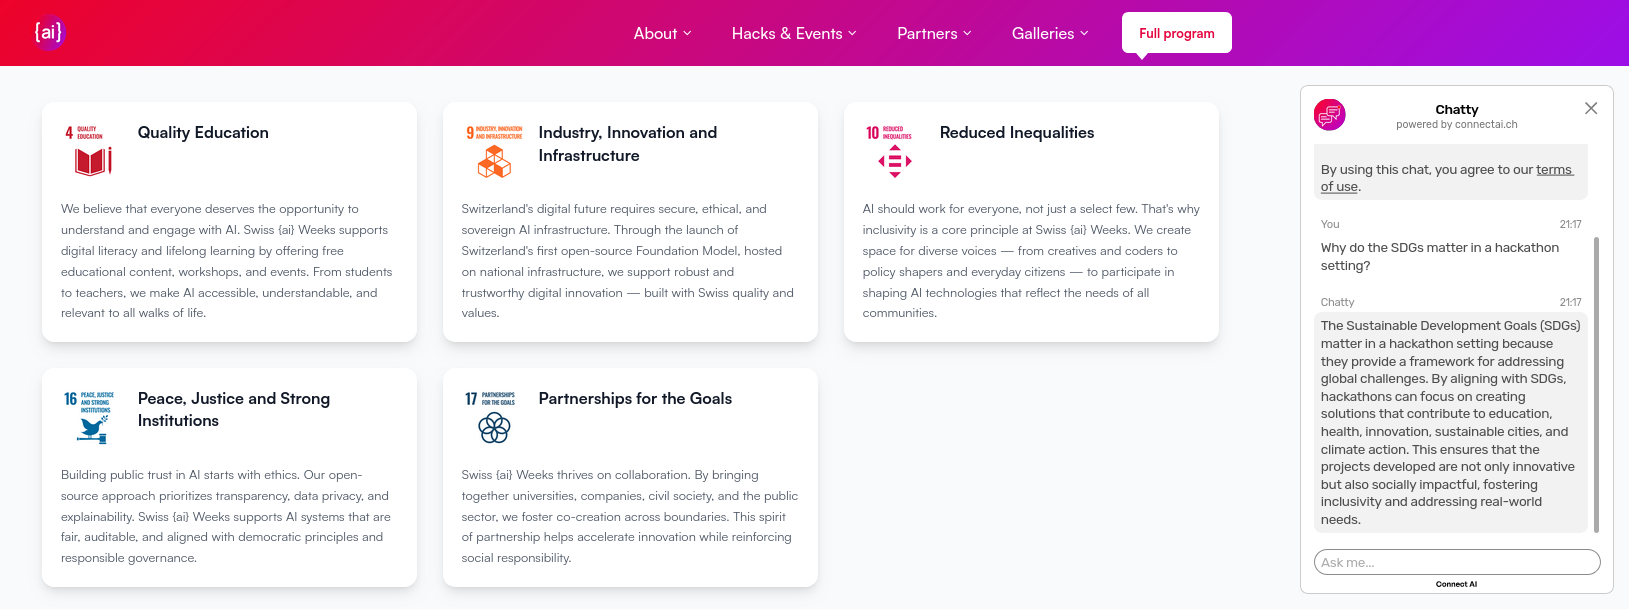Screen dimensions: 1630x609
Task: Click the Peace, Justice and Strong Institutions title
Action: coord(234,409)
